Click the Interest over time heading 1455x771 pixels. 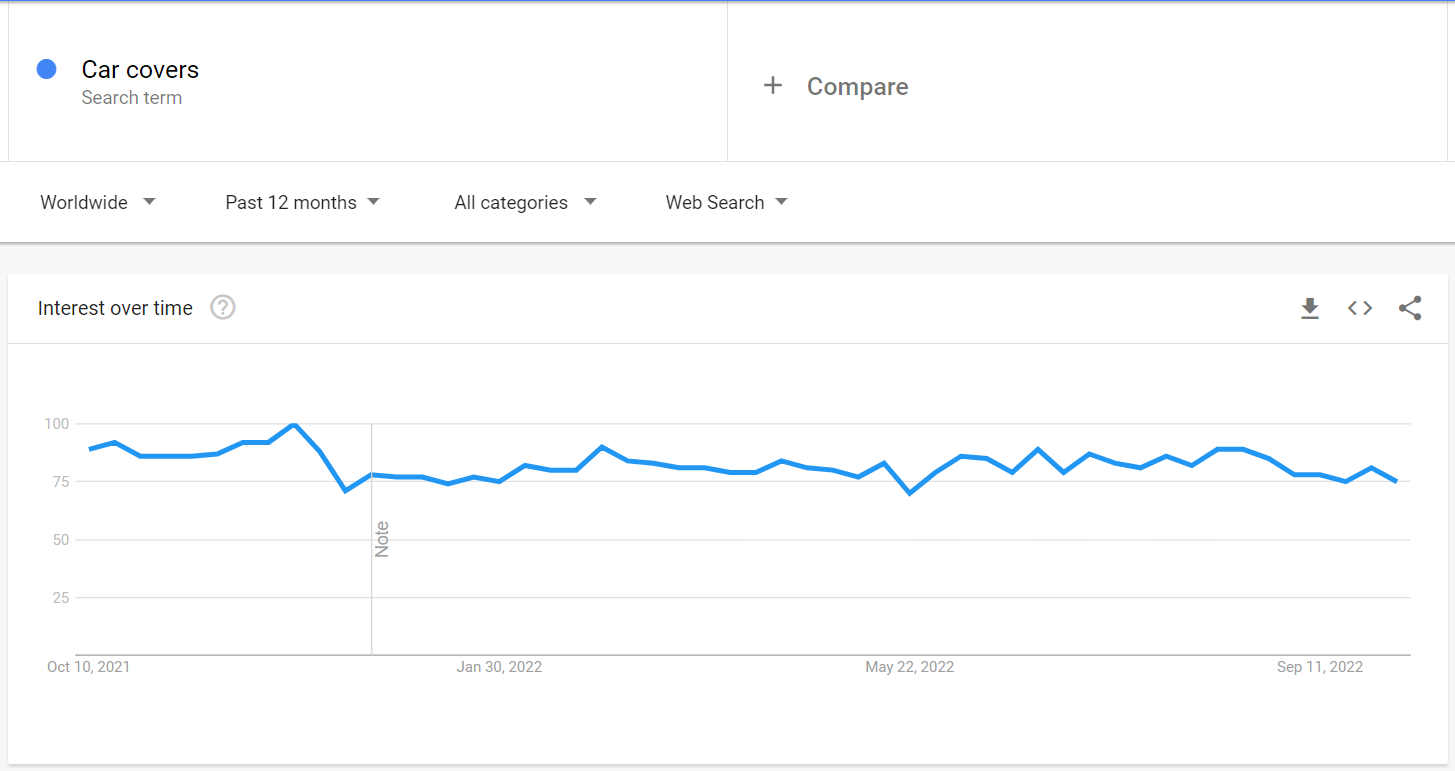click(x=115, y=308)
